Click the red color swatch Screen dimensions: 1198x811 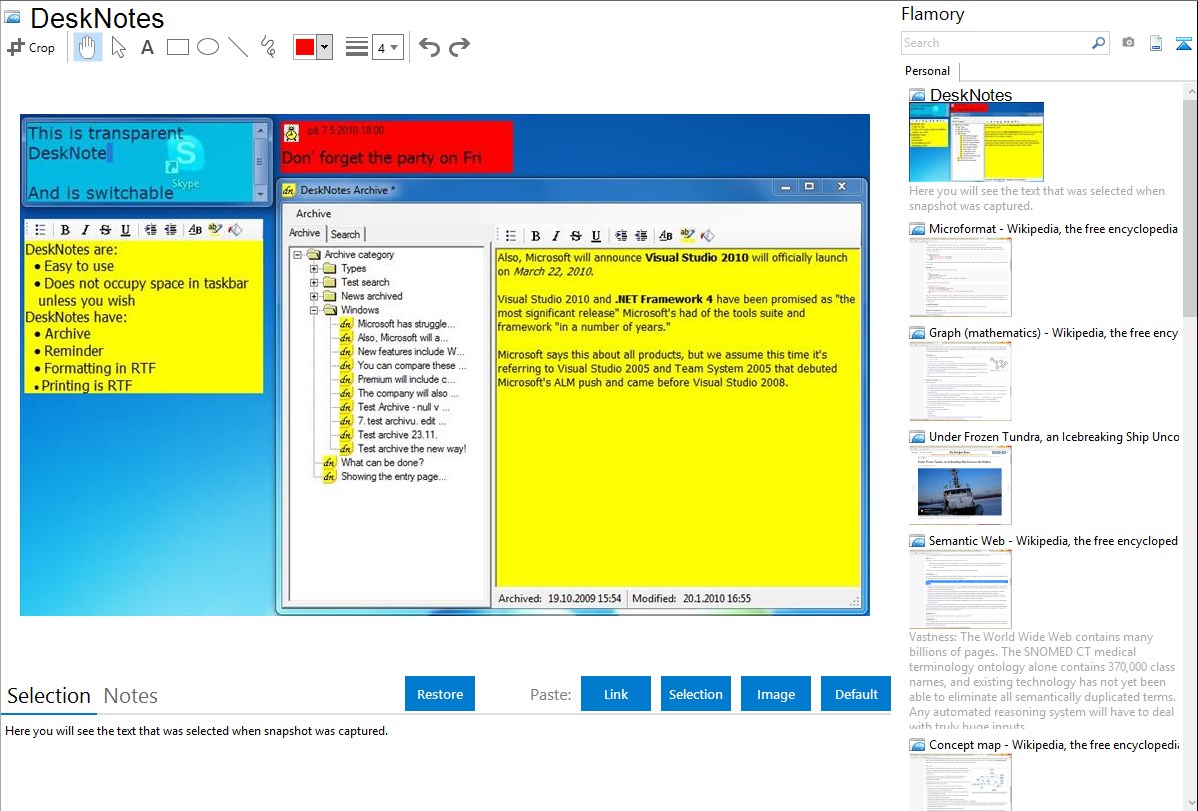point(305,47)
